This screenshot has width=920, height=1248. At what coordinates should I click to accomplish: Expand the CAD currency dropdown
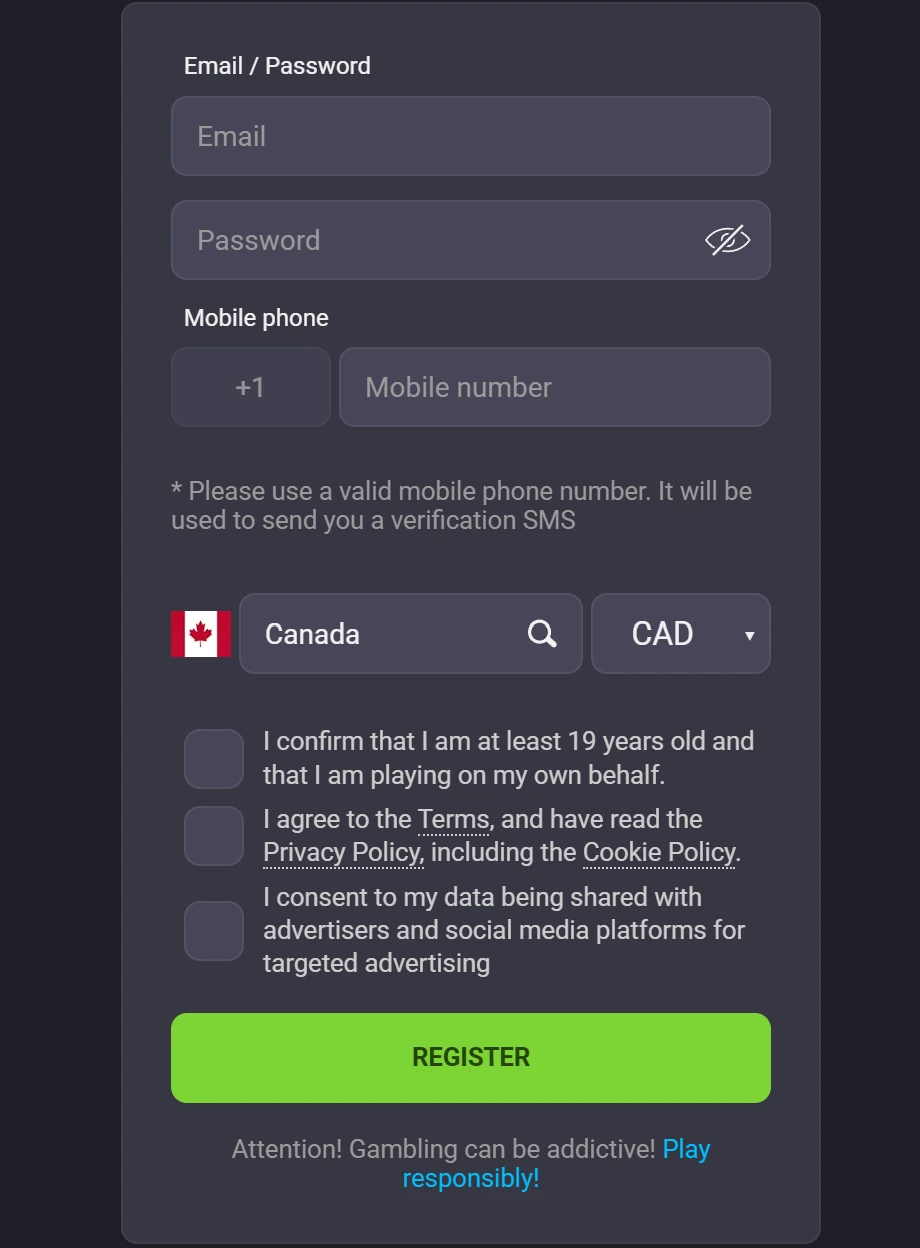coord(680,633)
